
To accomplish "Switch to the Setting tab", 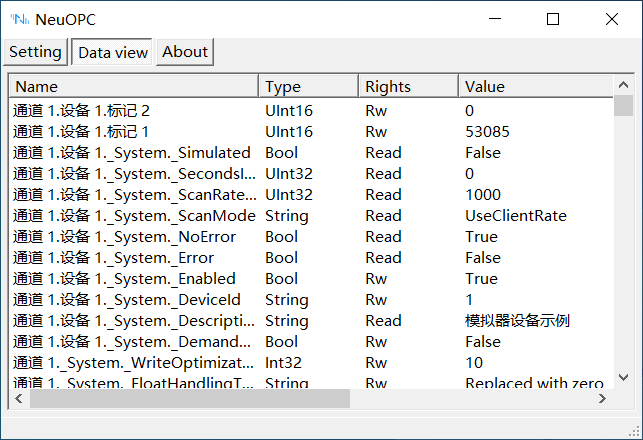I will (35, 52).
